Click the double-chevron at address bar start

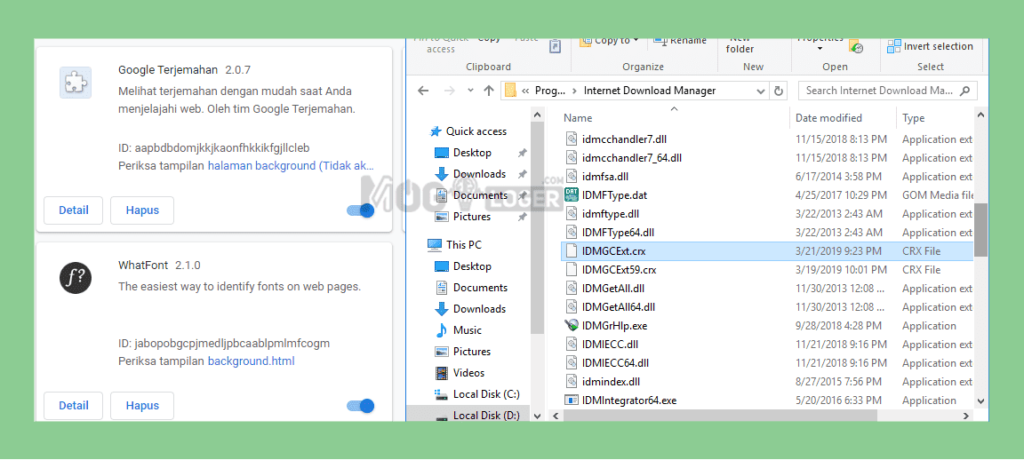525,91
